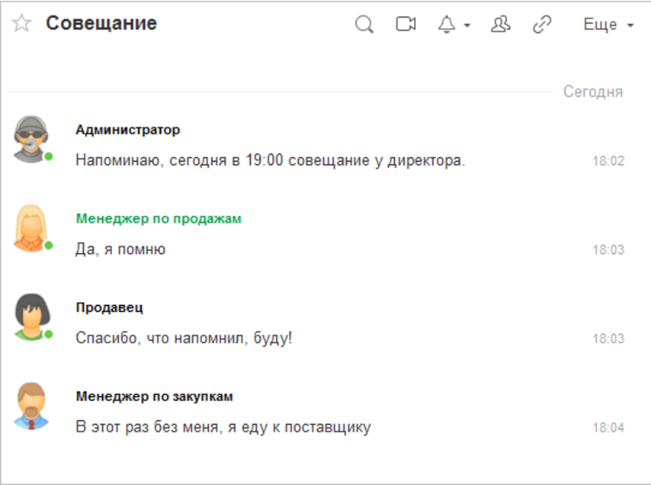The image size is (651, 485).
Task: Expand the notification bell dropdown arrow
Action: pyautogui.click(x=467, y=26)
